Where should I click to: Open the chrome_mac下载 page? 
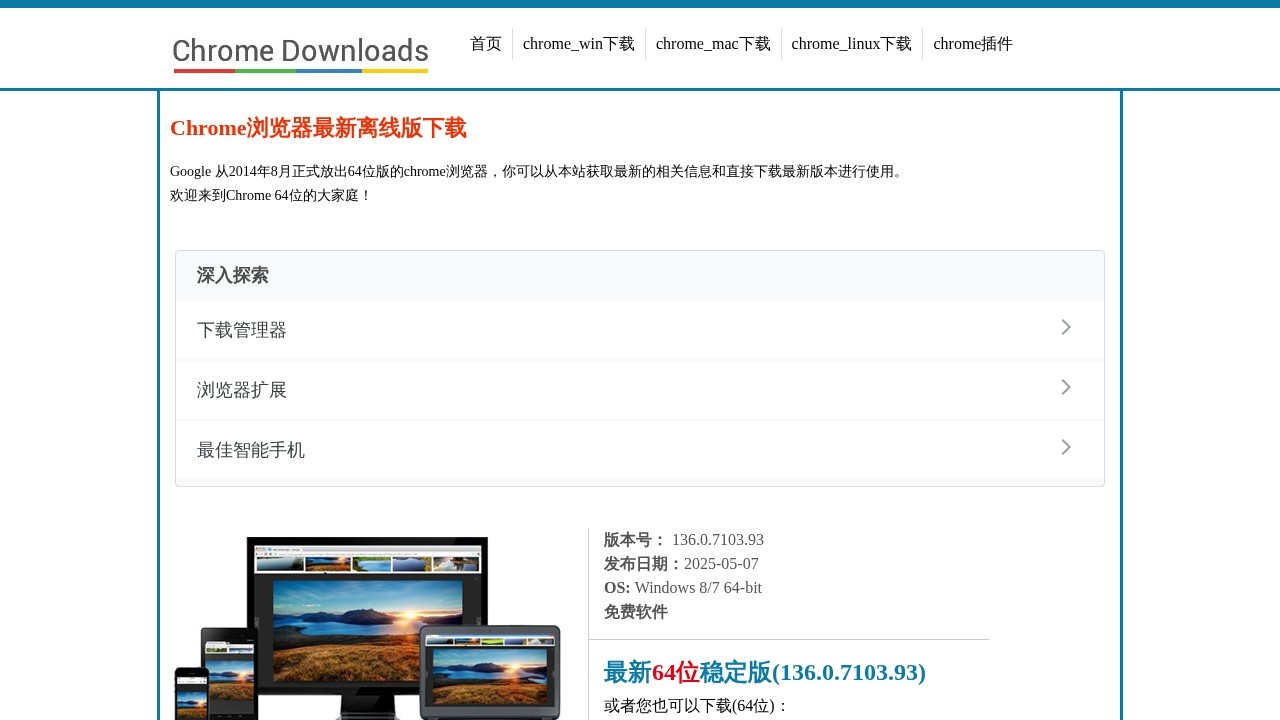[x=712, y=43]
